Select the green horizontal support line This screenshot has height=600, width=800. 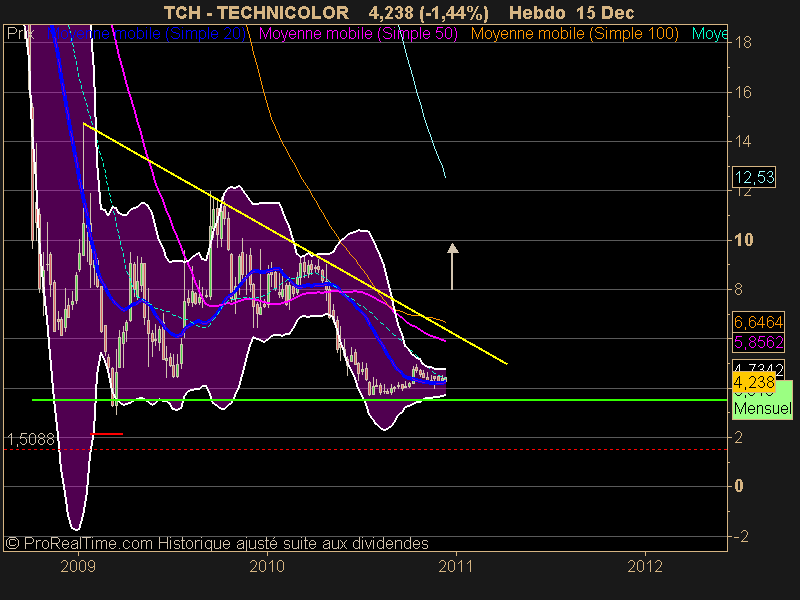point(380,400)
